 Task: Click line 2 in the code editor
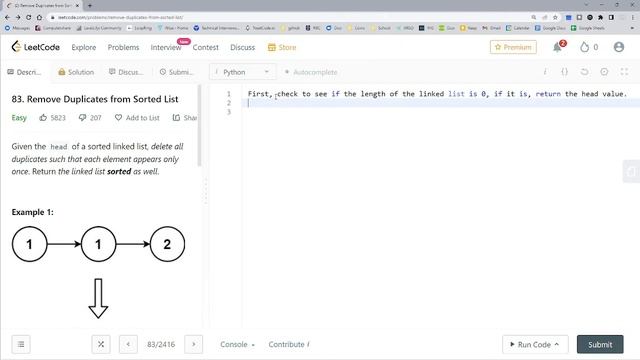click(x=441, y=103)
